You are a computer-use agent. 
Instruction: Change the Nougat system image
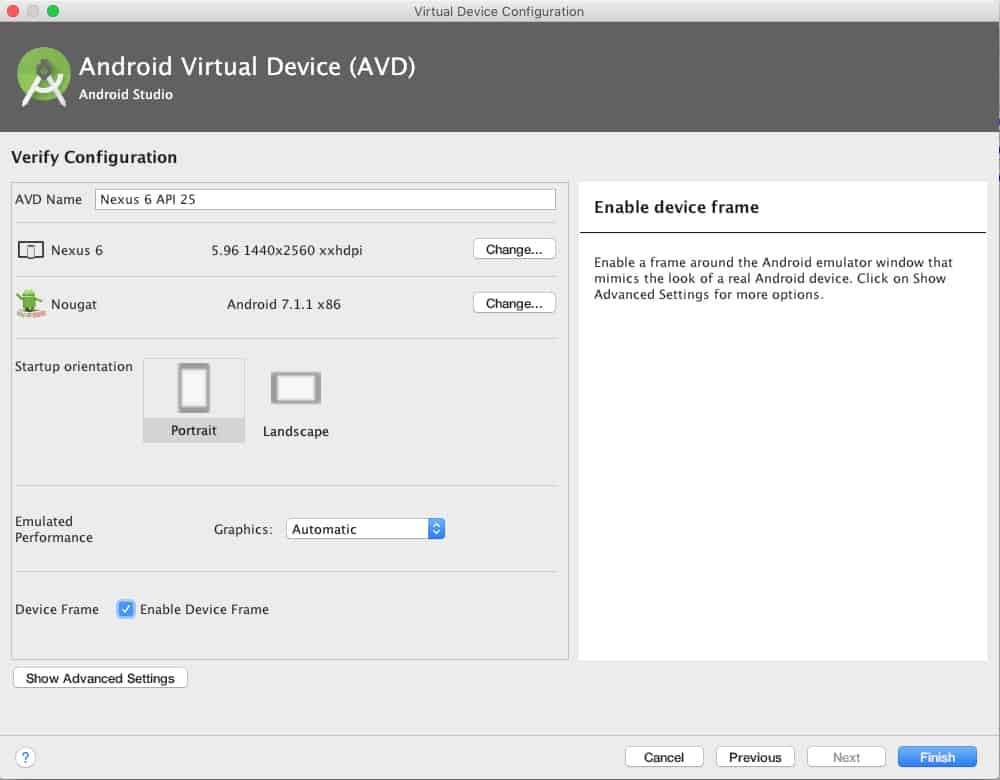pos(514,303)
